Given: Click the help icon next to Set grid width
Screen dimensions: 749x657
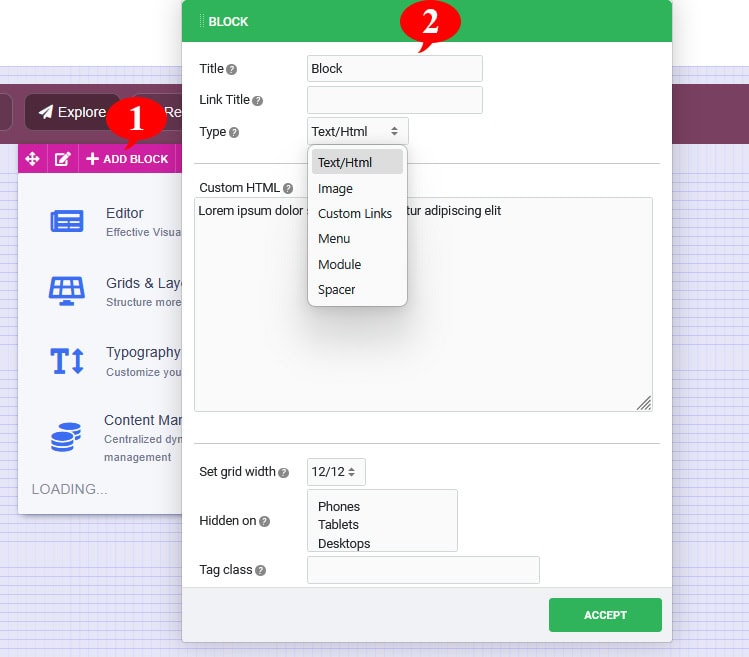Looking at the screenshot, I should pyautogui.click(x=283, y=473).
